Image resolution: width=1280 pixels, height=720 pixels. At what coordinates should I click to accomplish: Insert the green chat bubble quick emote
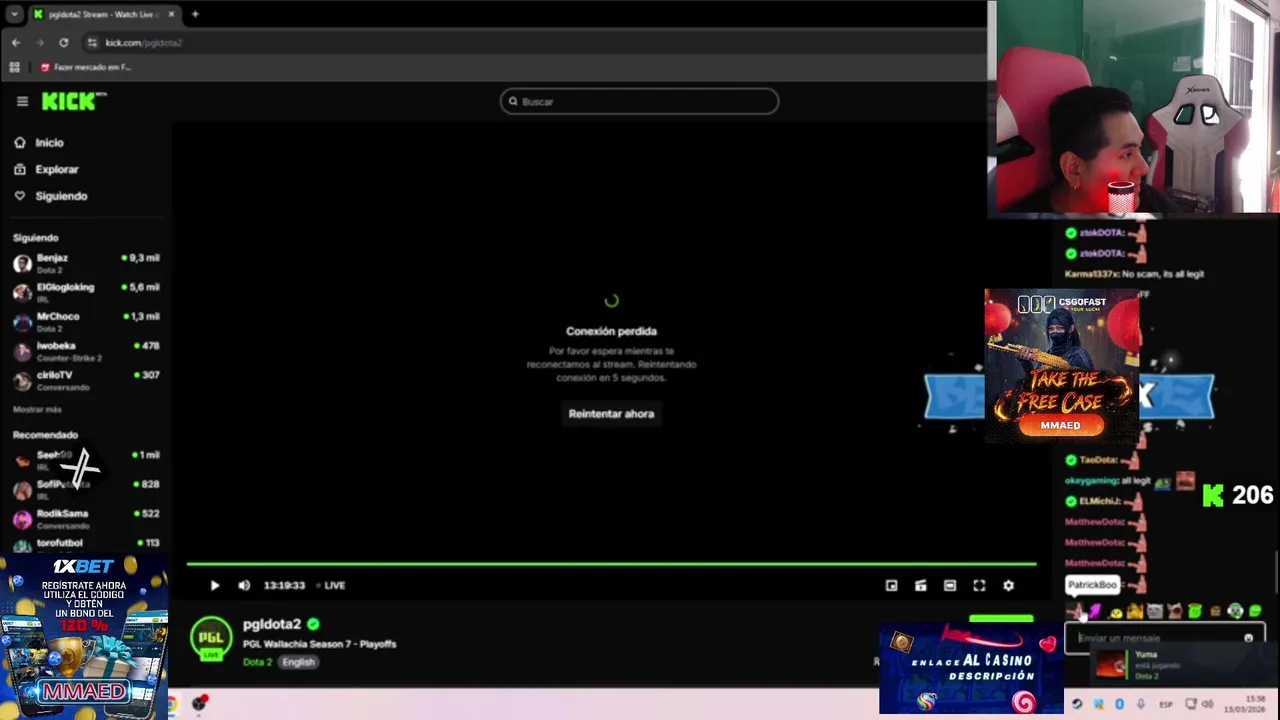tap(1255, 611)
